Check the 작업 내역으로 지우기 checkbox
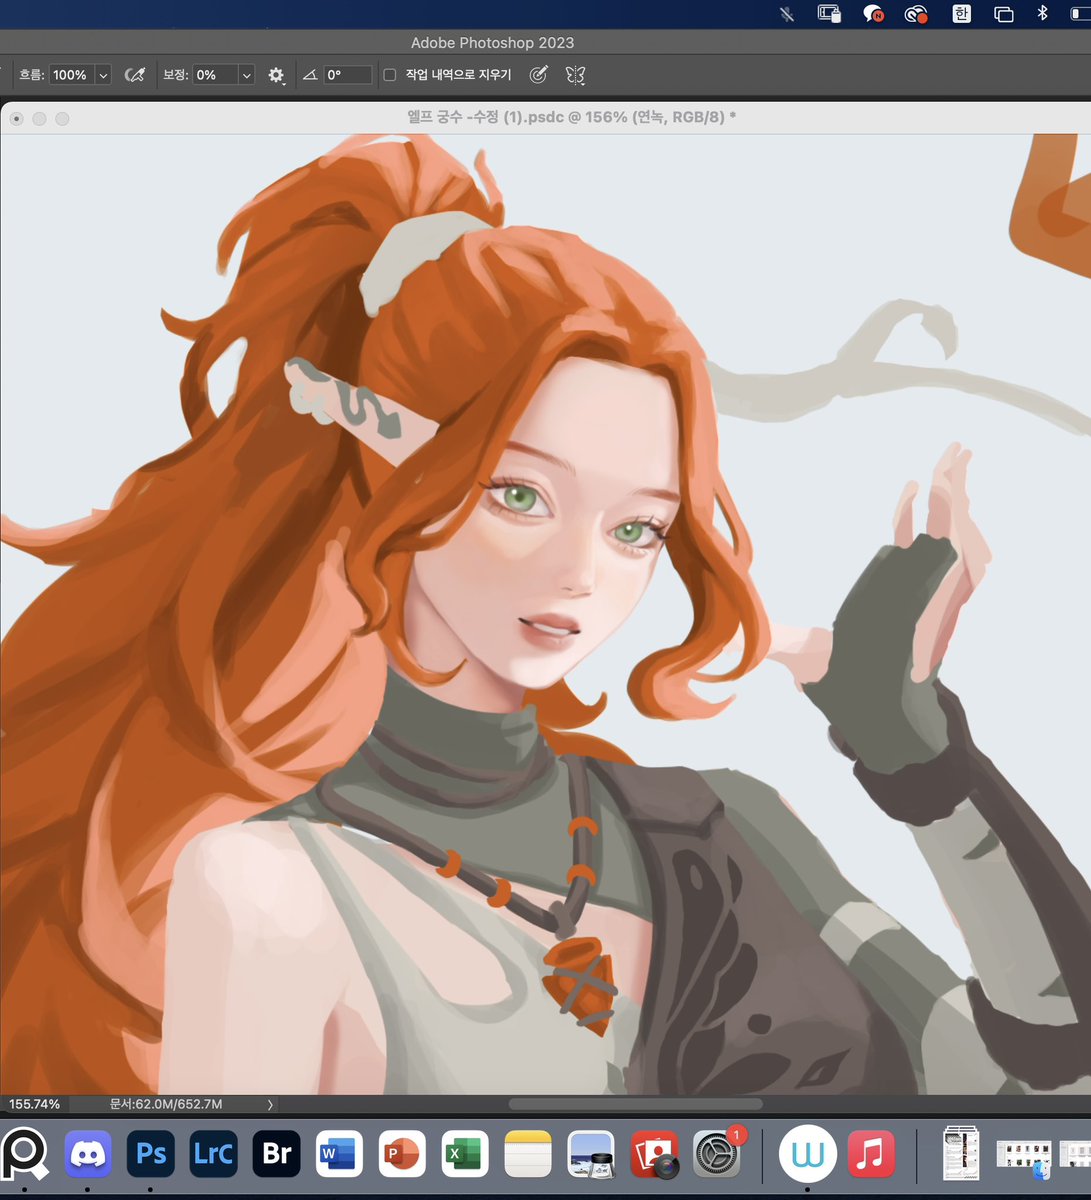 click(x=391, y=75)
